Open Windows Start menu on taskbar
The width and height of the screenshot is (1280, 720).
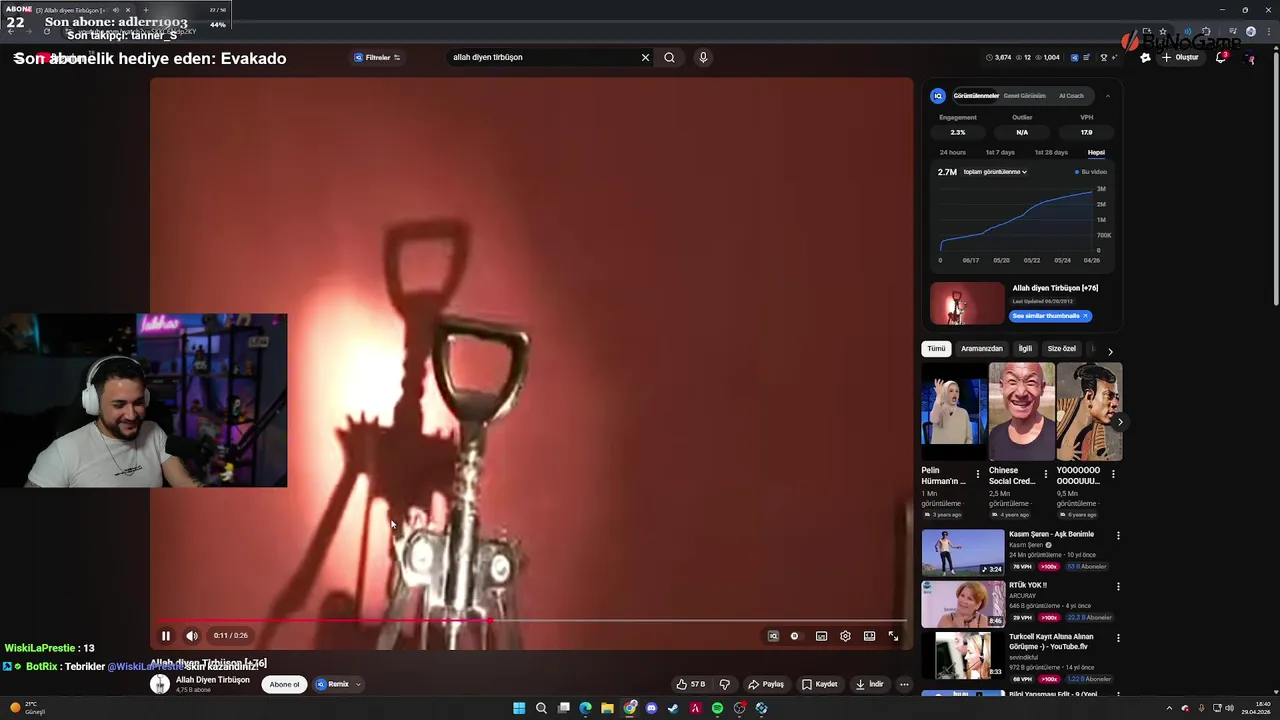click(x=519, y=708)
